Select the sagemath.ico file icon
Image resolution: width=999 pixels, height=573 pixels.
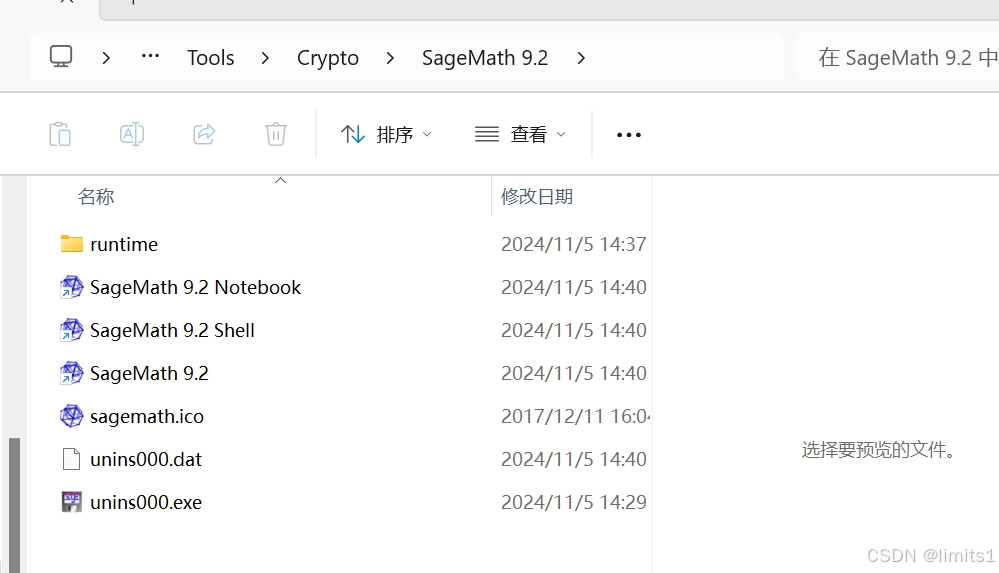(71, 416)
